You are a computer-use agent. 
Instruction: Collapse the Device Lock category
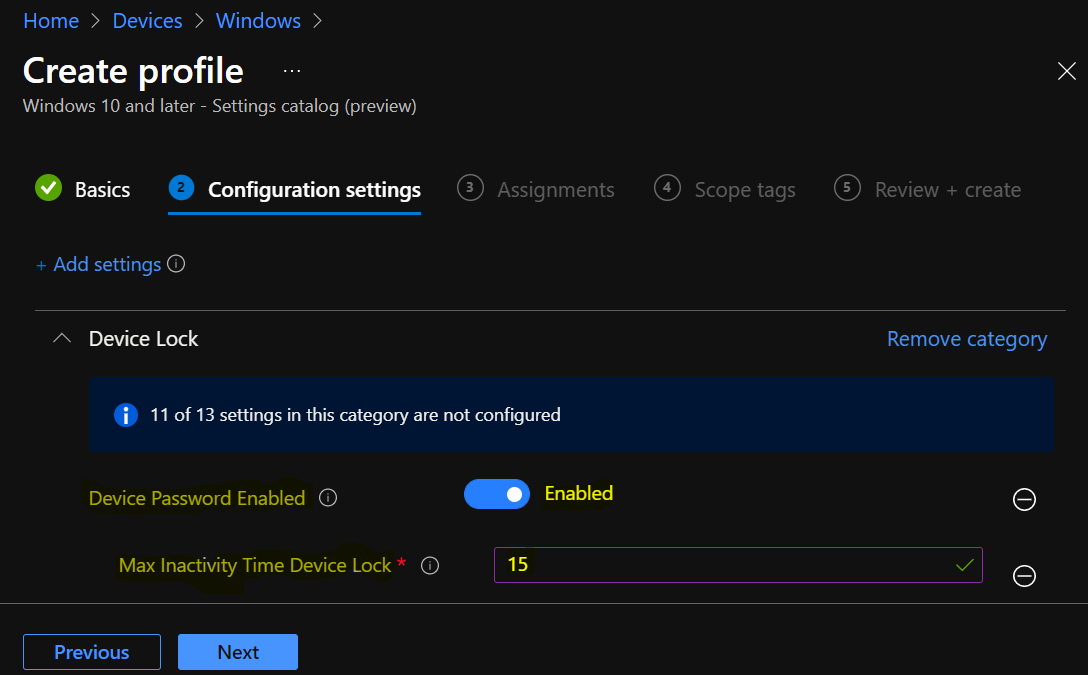coord(62,339)
